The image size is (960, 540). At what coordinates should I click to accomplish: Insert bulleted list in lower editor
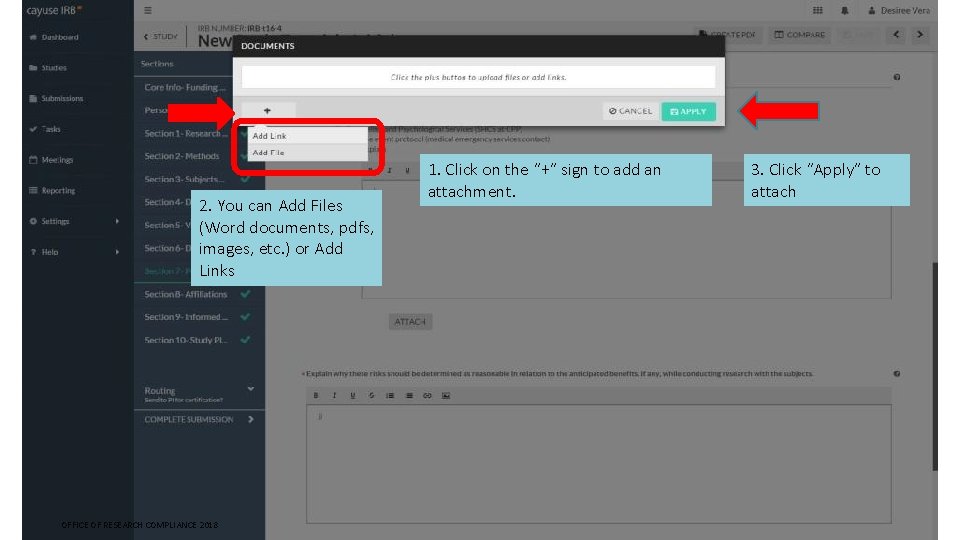[x=409, y=396]
